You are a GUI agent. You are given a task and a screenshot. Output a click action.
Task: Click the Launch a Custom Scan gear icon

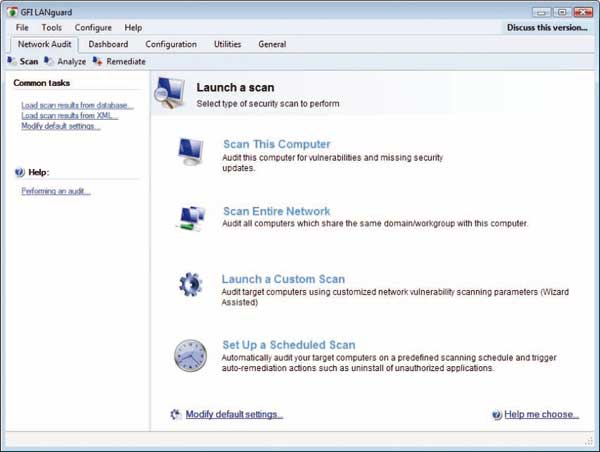tap(190, 284)
